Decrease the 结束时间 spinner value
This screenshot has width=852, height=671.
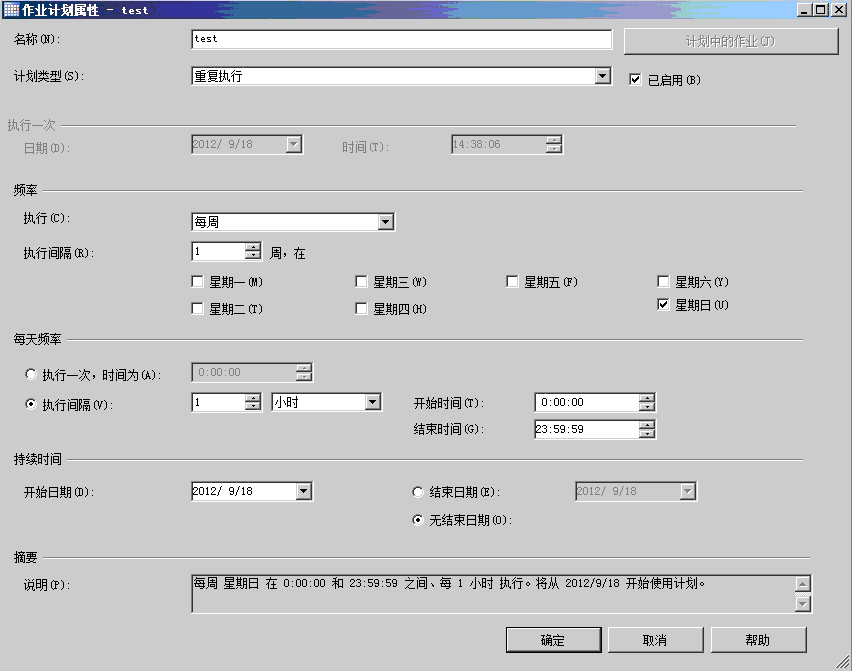647,434
